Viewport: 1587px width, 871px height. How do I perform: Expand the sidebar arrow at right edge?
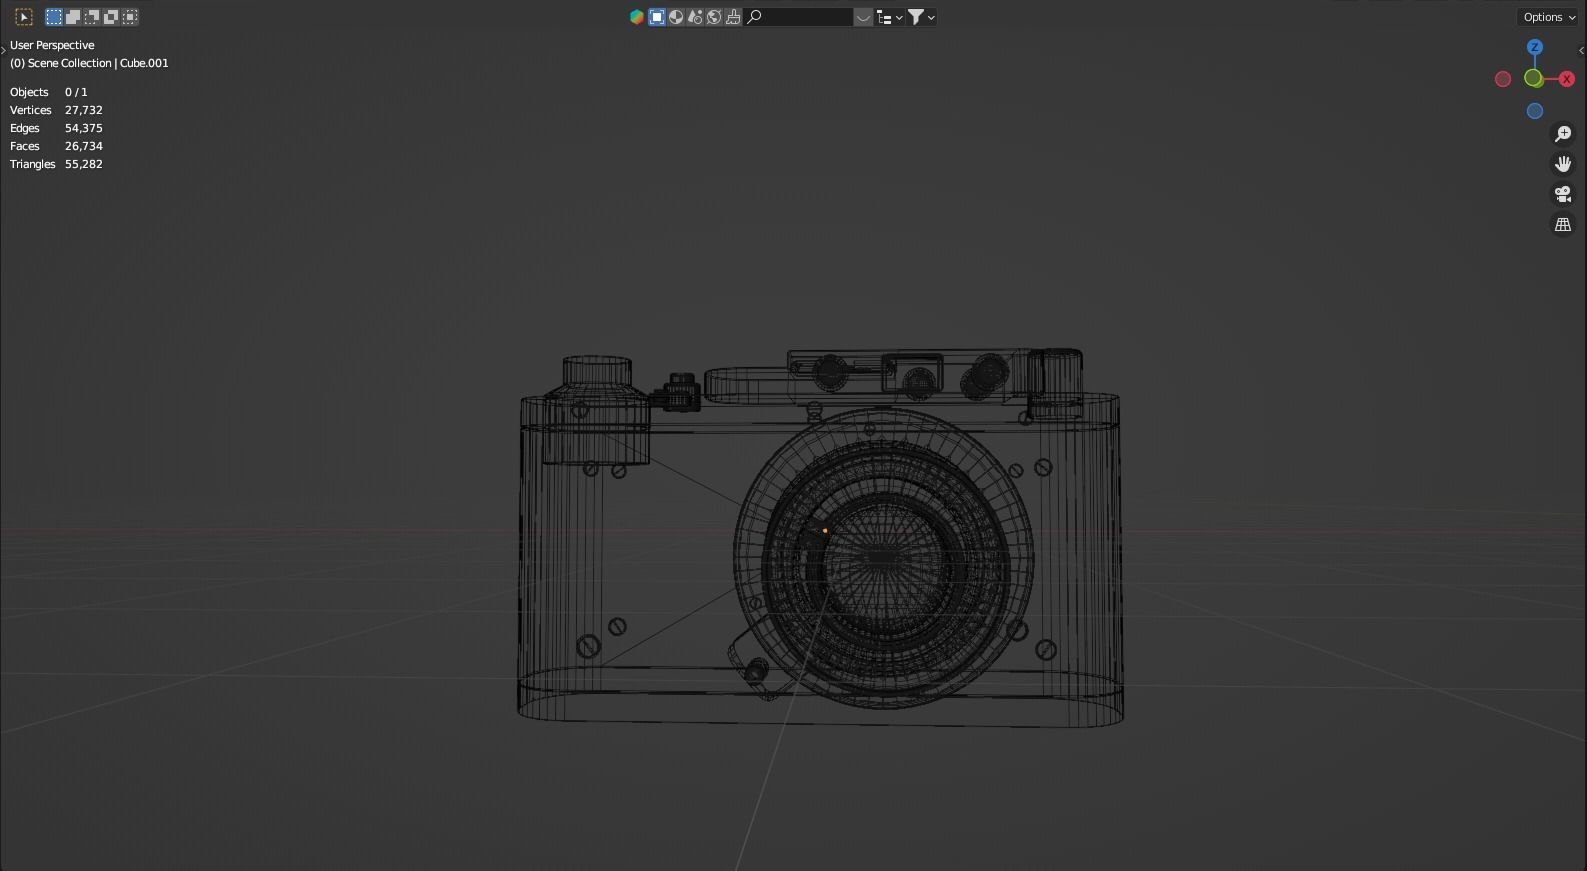coord(1582,50)
